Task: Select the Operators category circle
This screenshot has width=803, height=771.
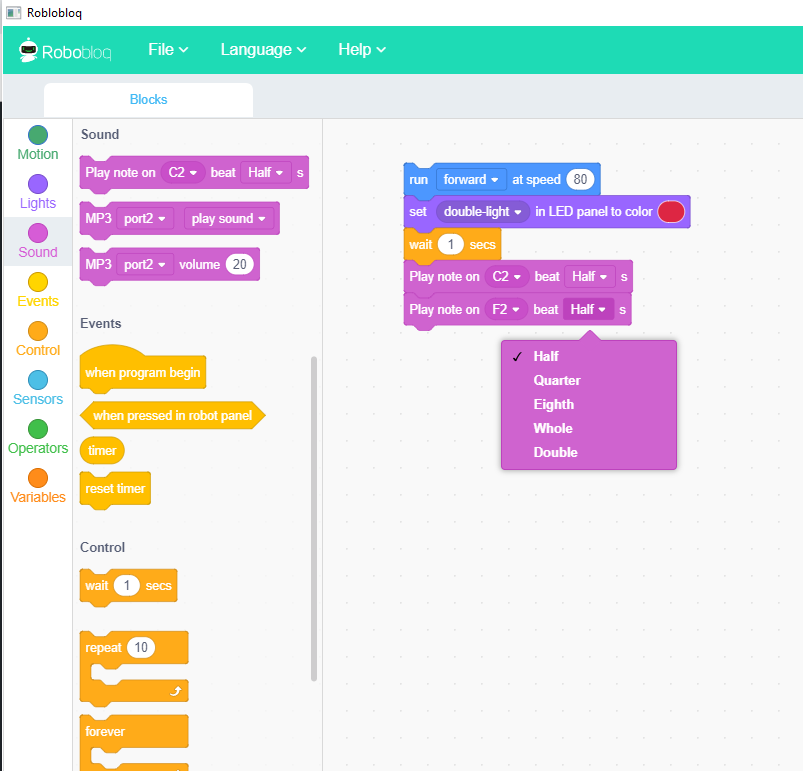Action: pyautogui.click(x=38, y=429)
